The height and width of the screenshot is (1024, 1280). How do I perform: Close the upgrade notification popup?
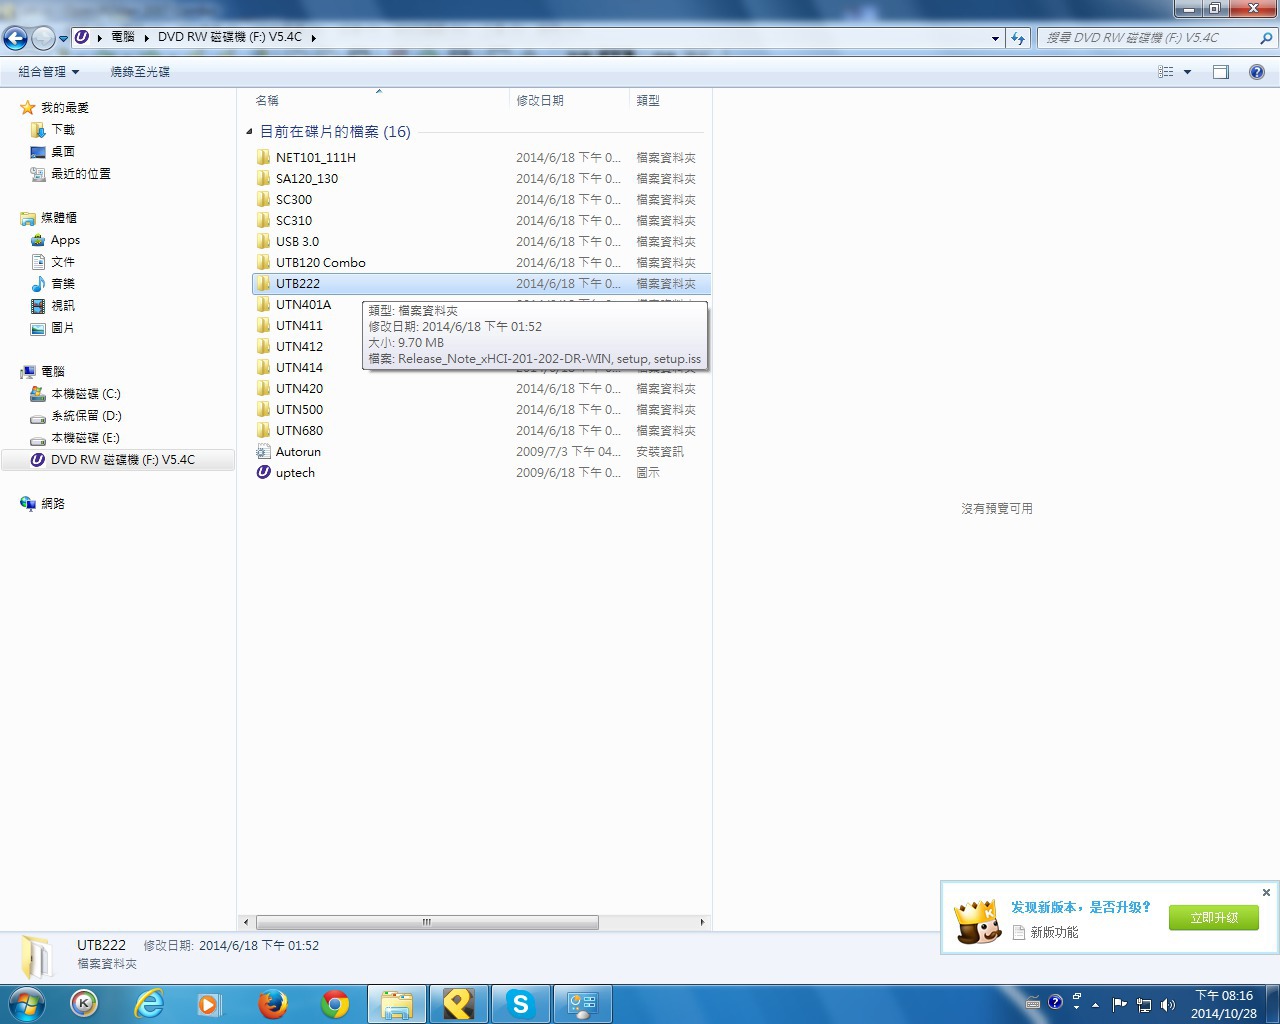click(1266, 892)
